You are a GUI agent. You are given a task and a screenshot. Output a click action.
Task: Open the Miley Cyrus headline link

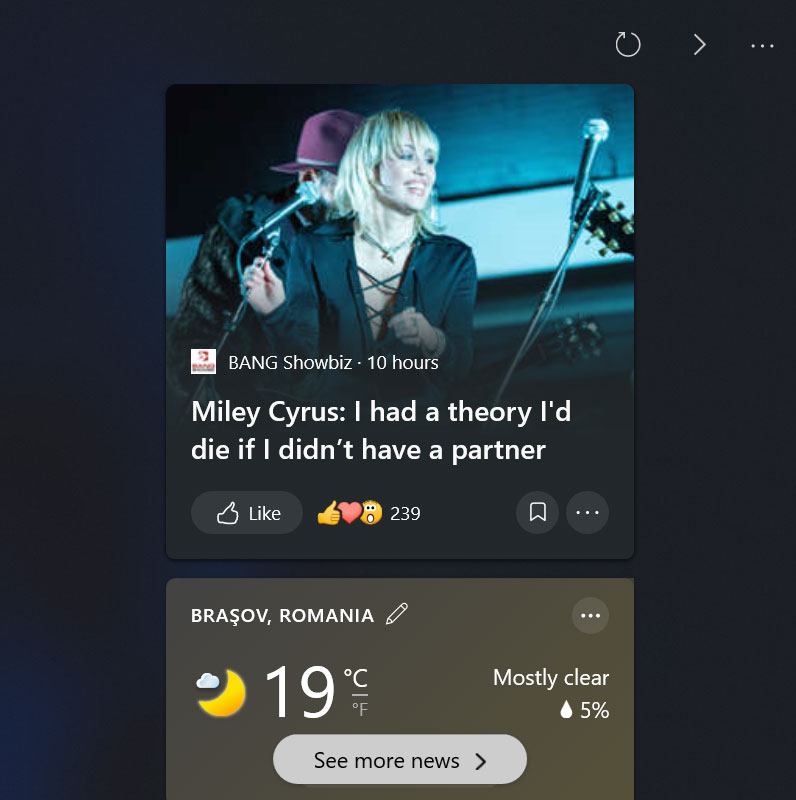pos(381,430)
